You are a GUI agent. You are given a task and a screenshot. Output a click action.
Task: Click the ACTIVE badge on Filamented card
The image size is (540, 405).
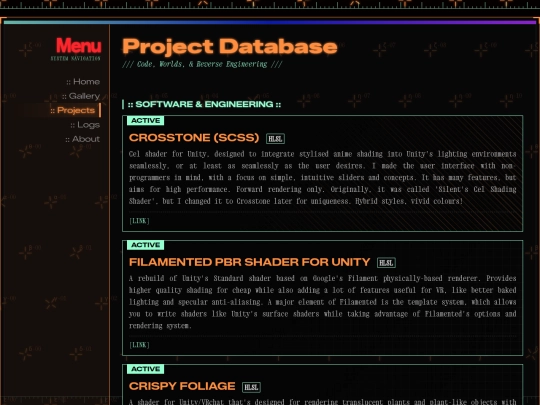pos(145,245)
